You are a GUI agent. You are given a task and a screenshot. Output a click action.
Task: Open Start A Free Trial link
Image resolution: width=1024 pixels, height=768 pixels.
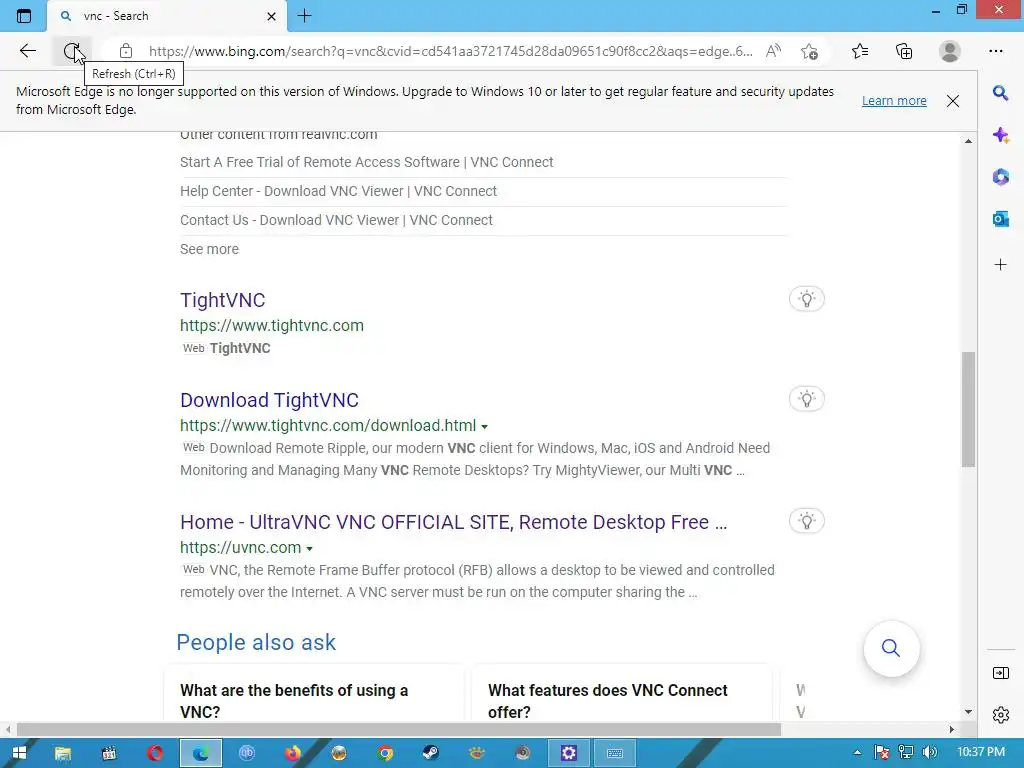(x=366, y=162)
